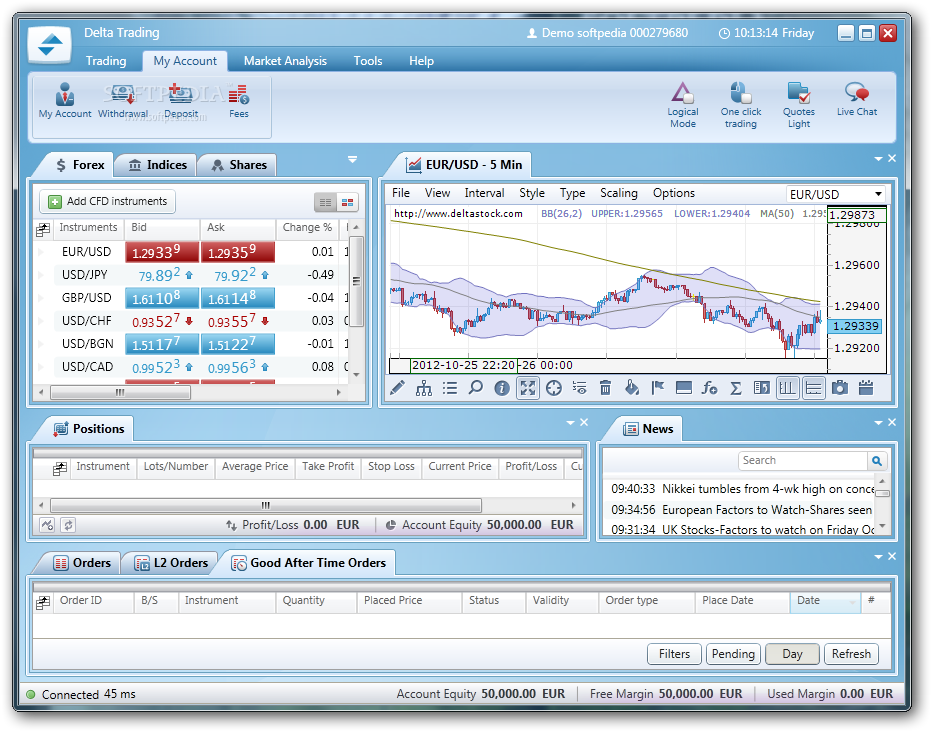Select the chart pencil drawing tool

coord(398,388)
